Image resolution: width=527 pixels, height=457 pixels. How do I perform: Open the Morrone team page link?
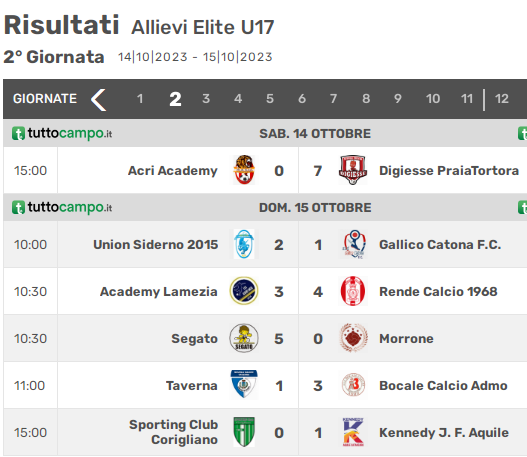[x=406, y=338]
